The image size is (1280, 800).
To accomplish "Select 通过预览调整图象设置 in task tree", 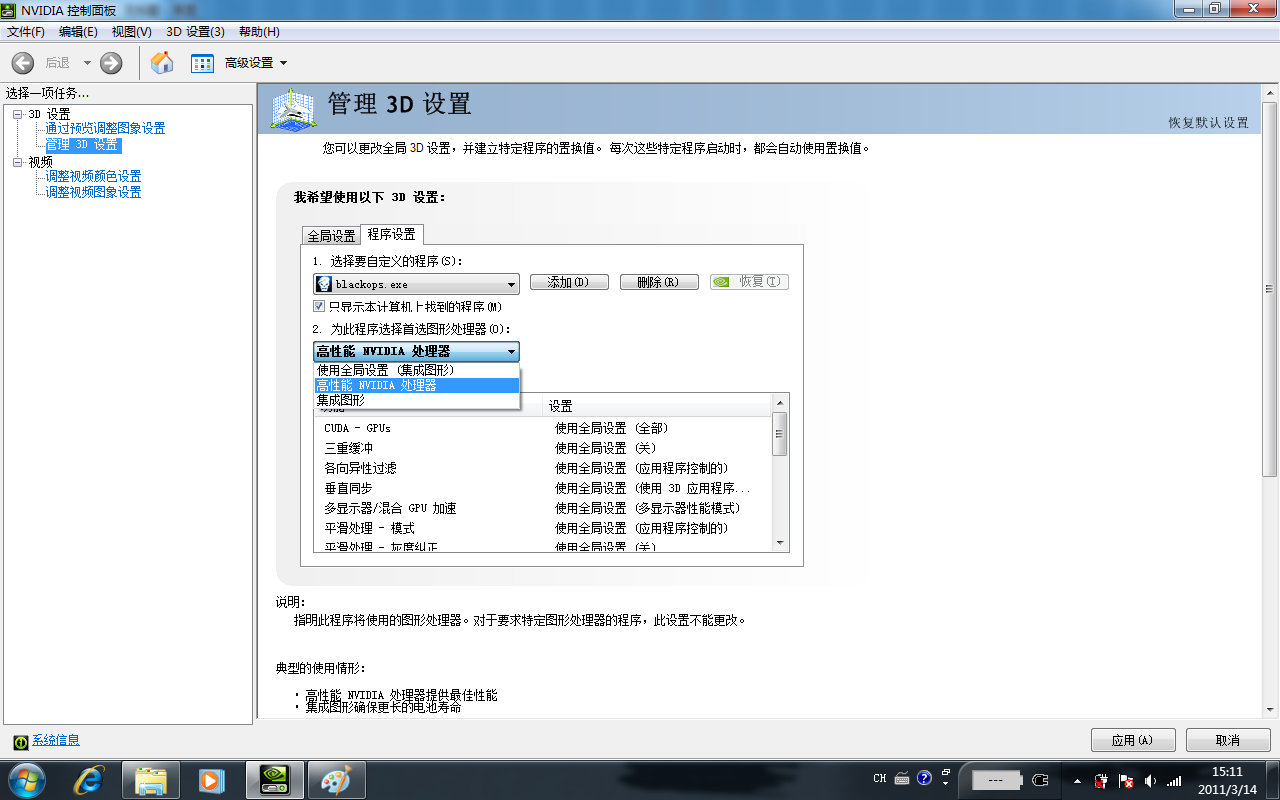I will point(105,129).
